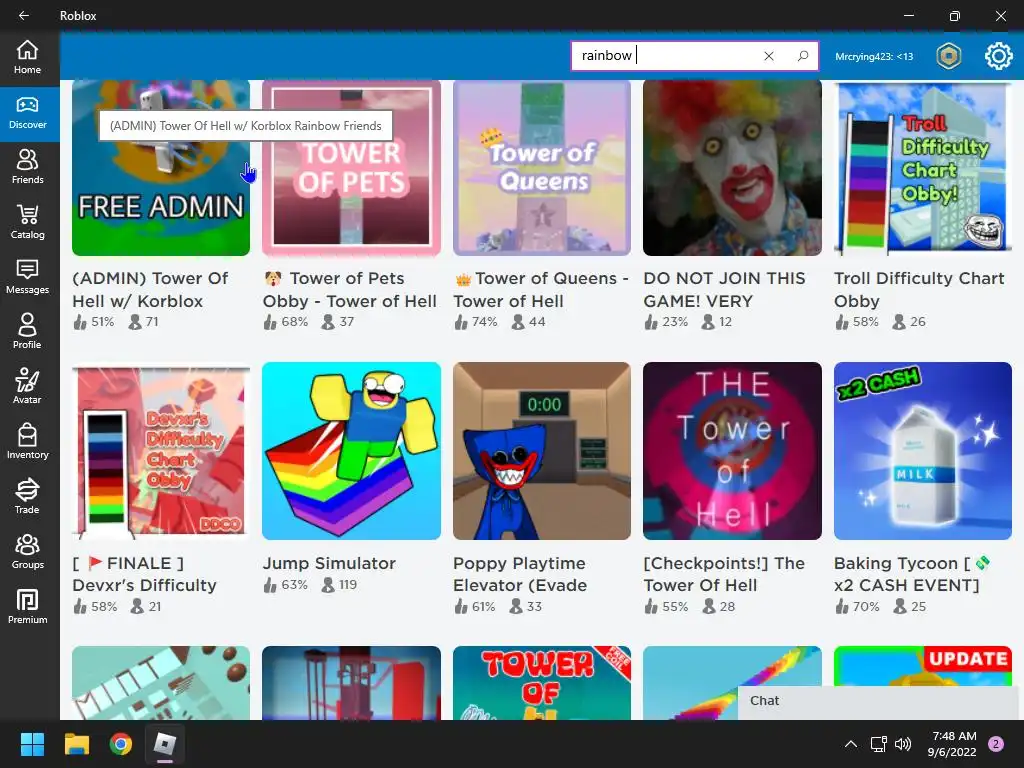Click 'Poppy Playtime Elevator (Evade' title

520,574
